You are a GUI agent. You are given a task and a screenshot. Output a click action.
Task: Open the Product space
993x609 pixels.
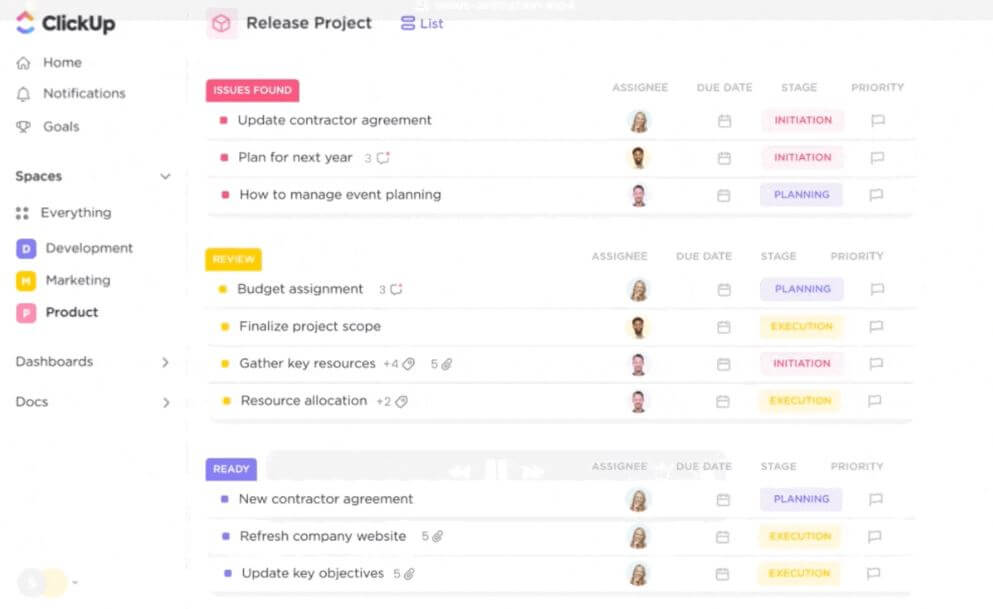coord(72,312)
